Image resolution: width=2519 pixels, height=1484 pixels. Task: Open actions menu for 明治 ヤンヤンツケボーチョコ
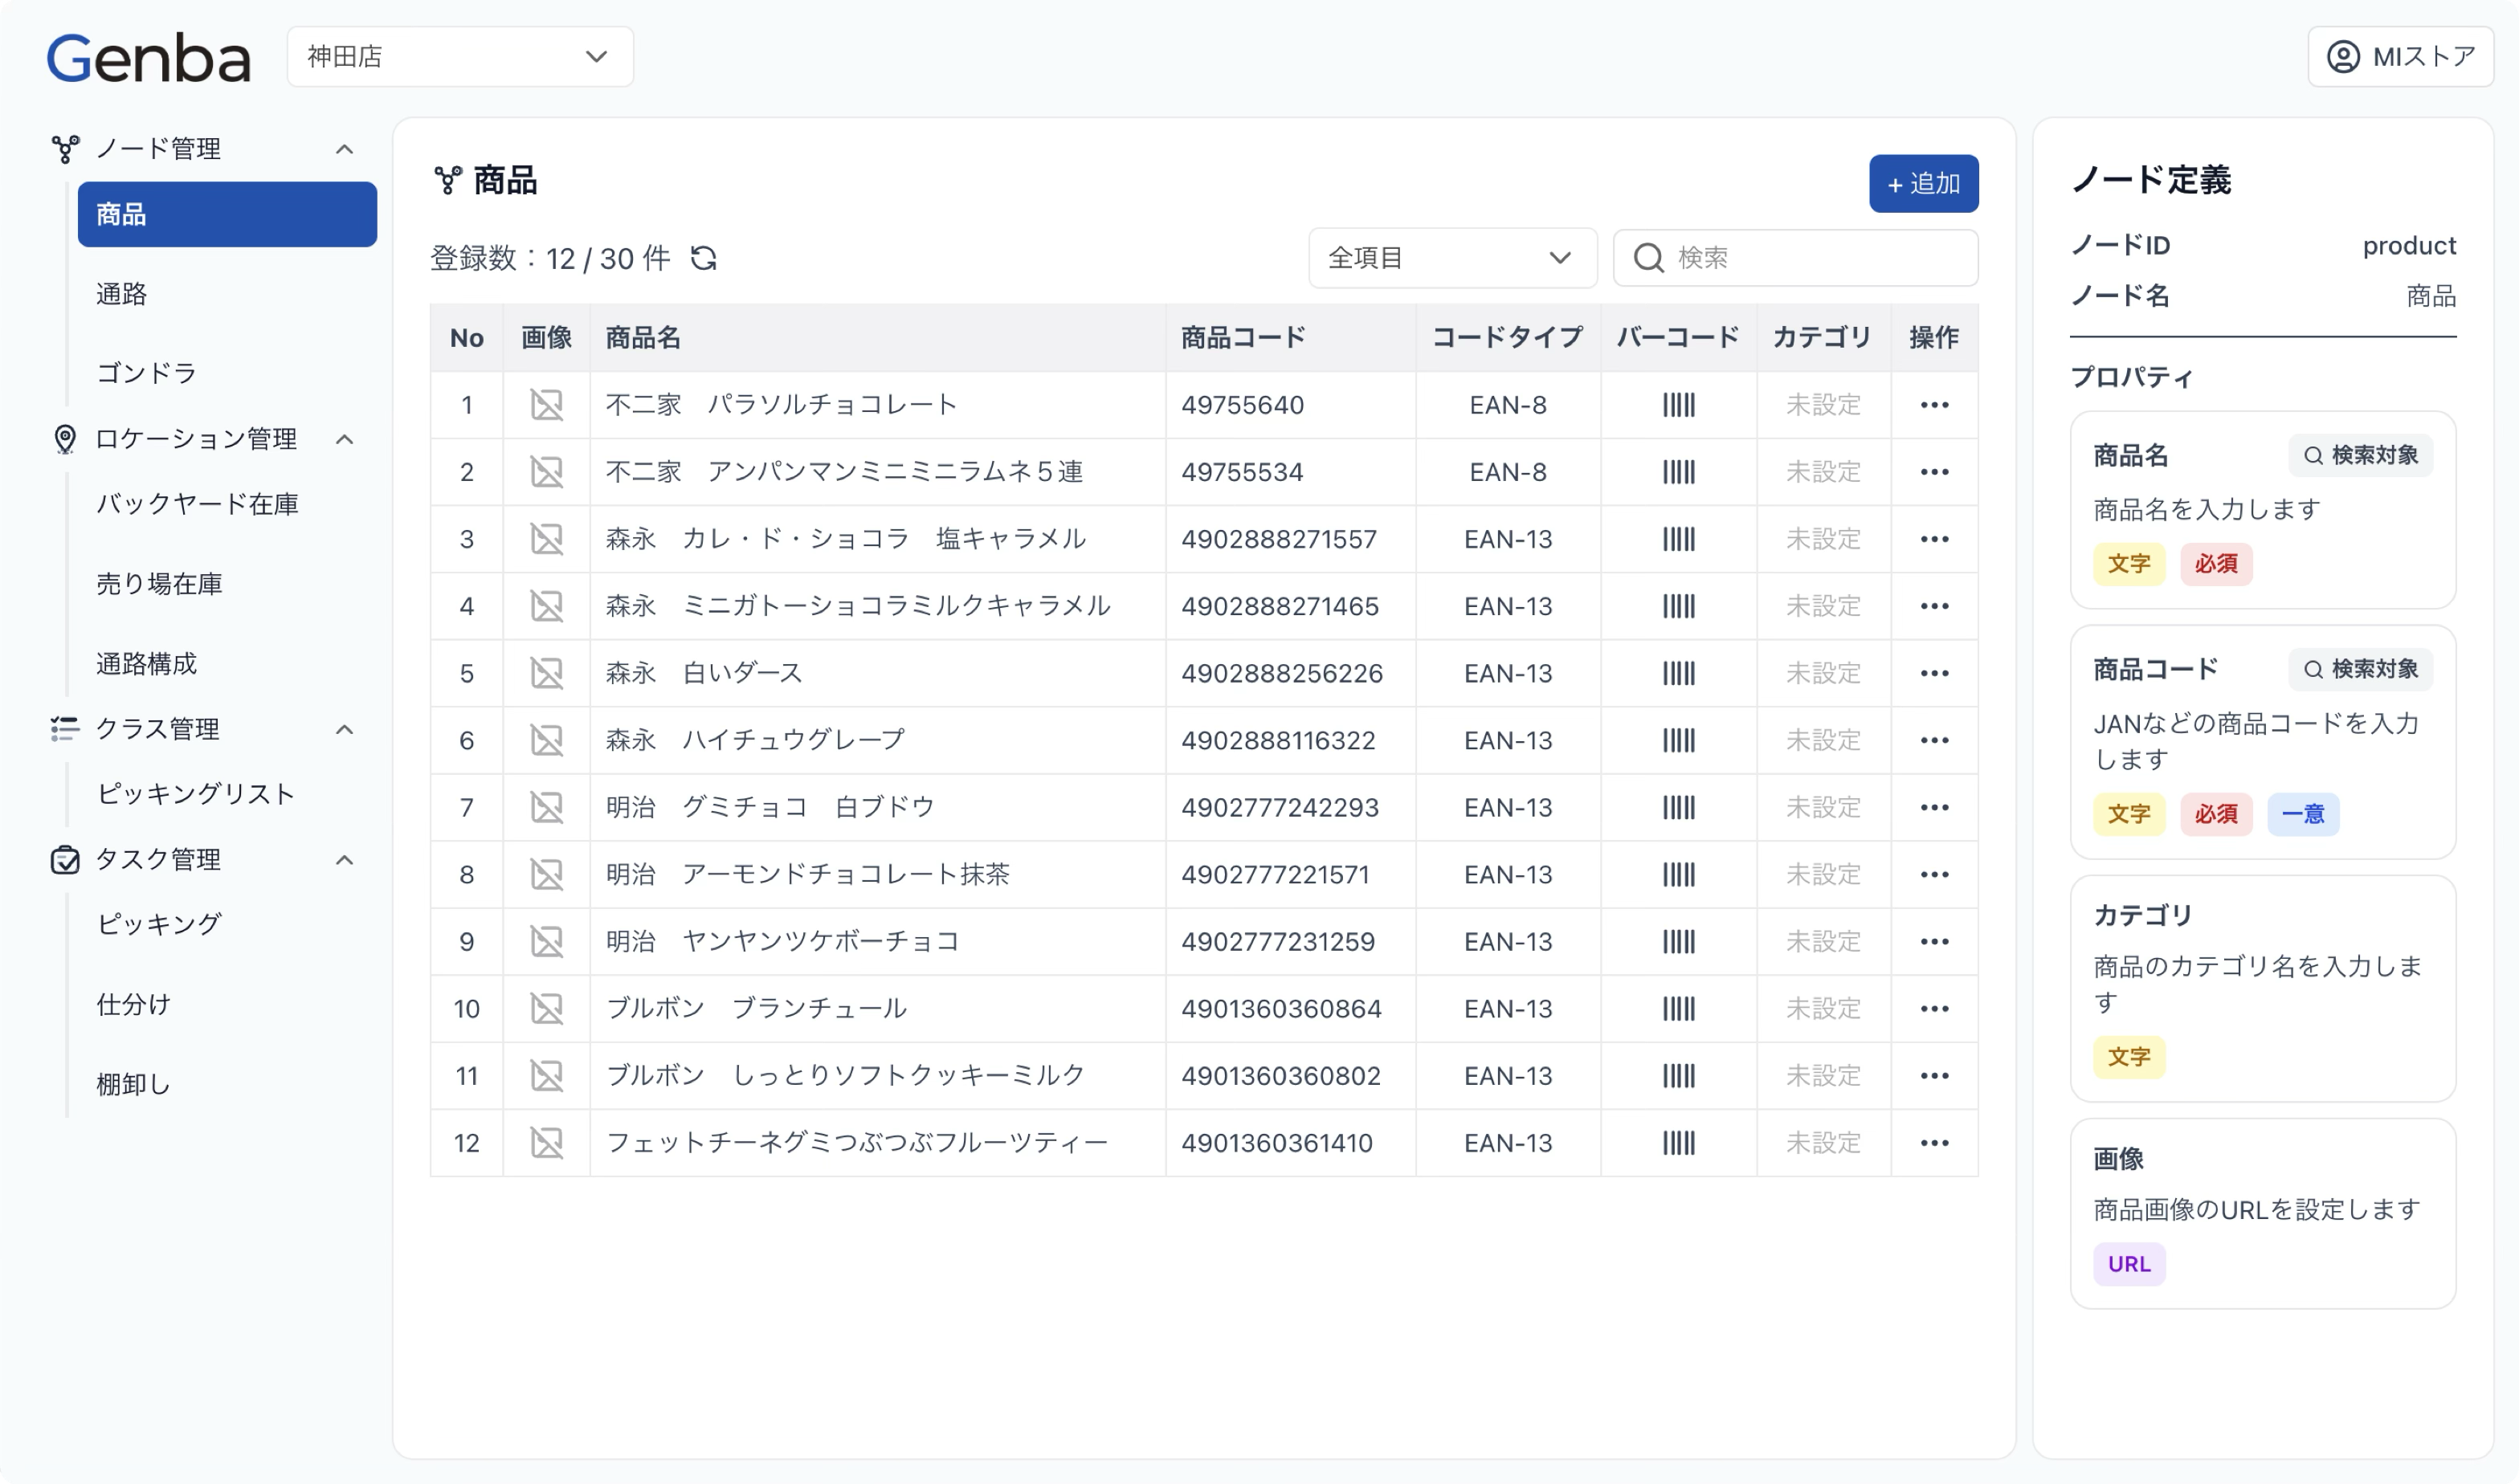pos(1934,941)
